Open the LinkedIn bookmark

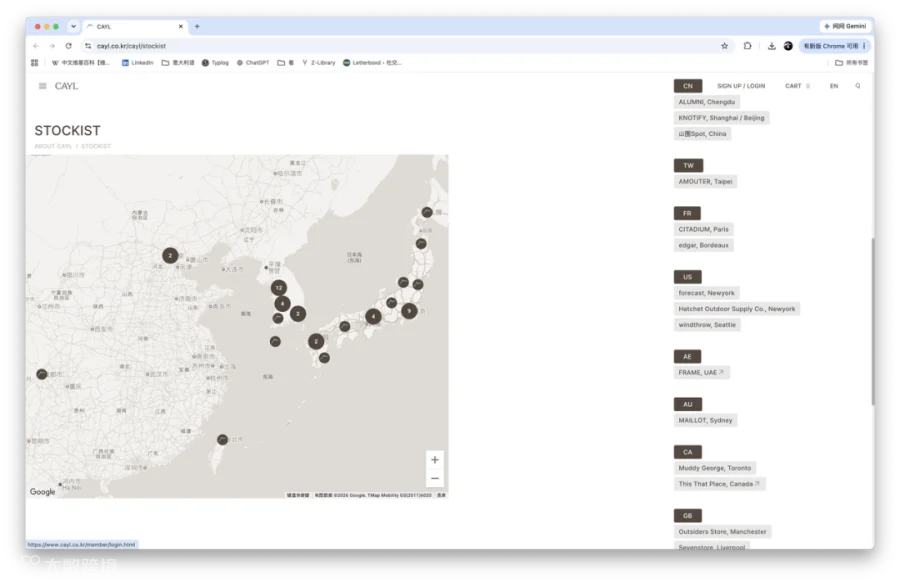point(137,63)
